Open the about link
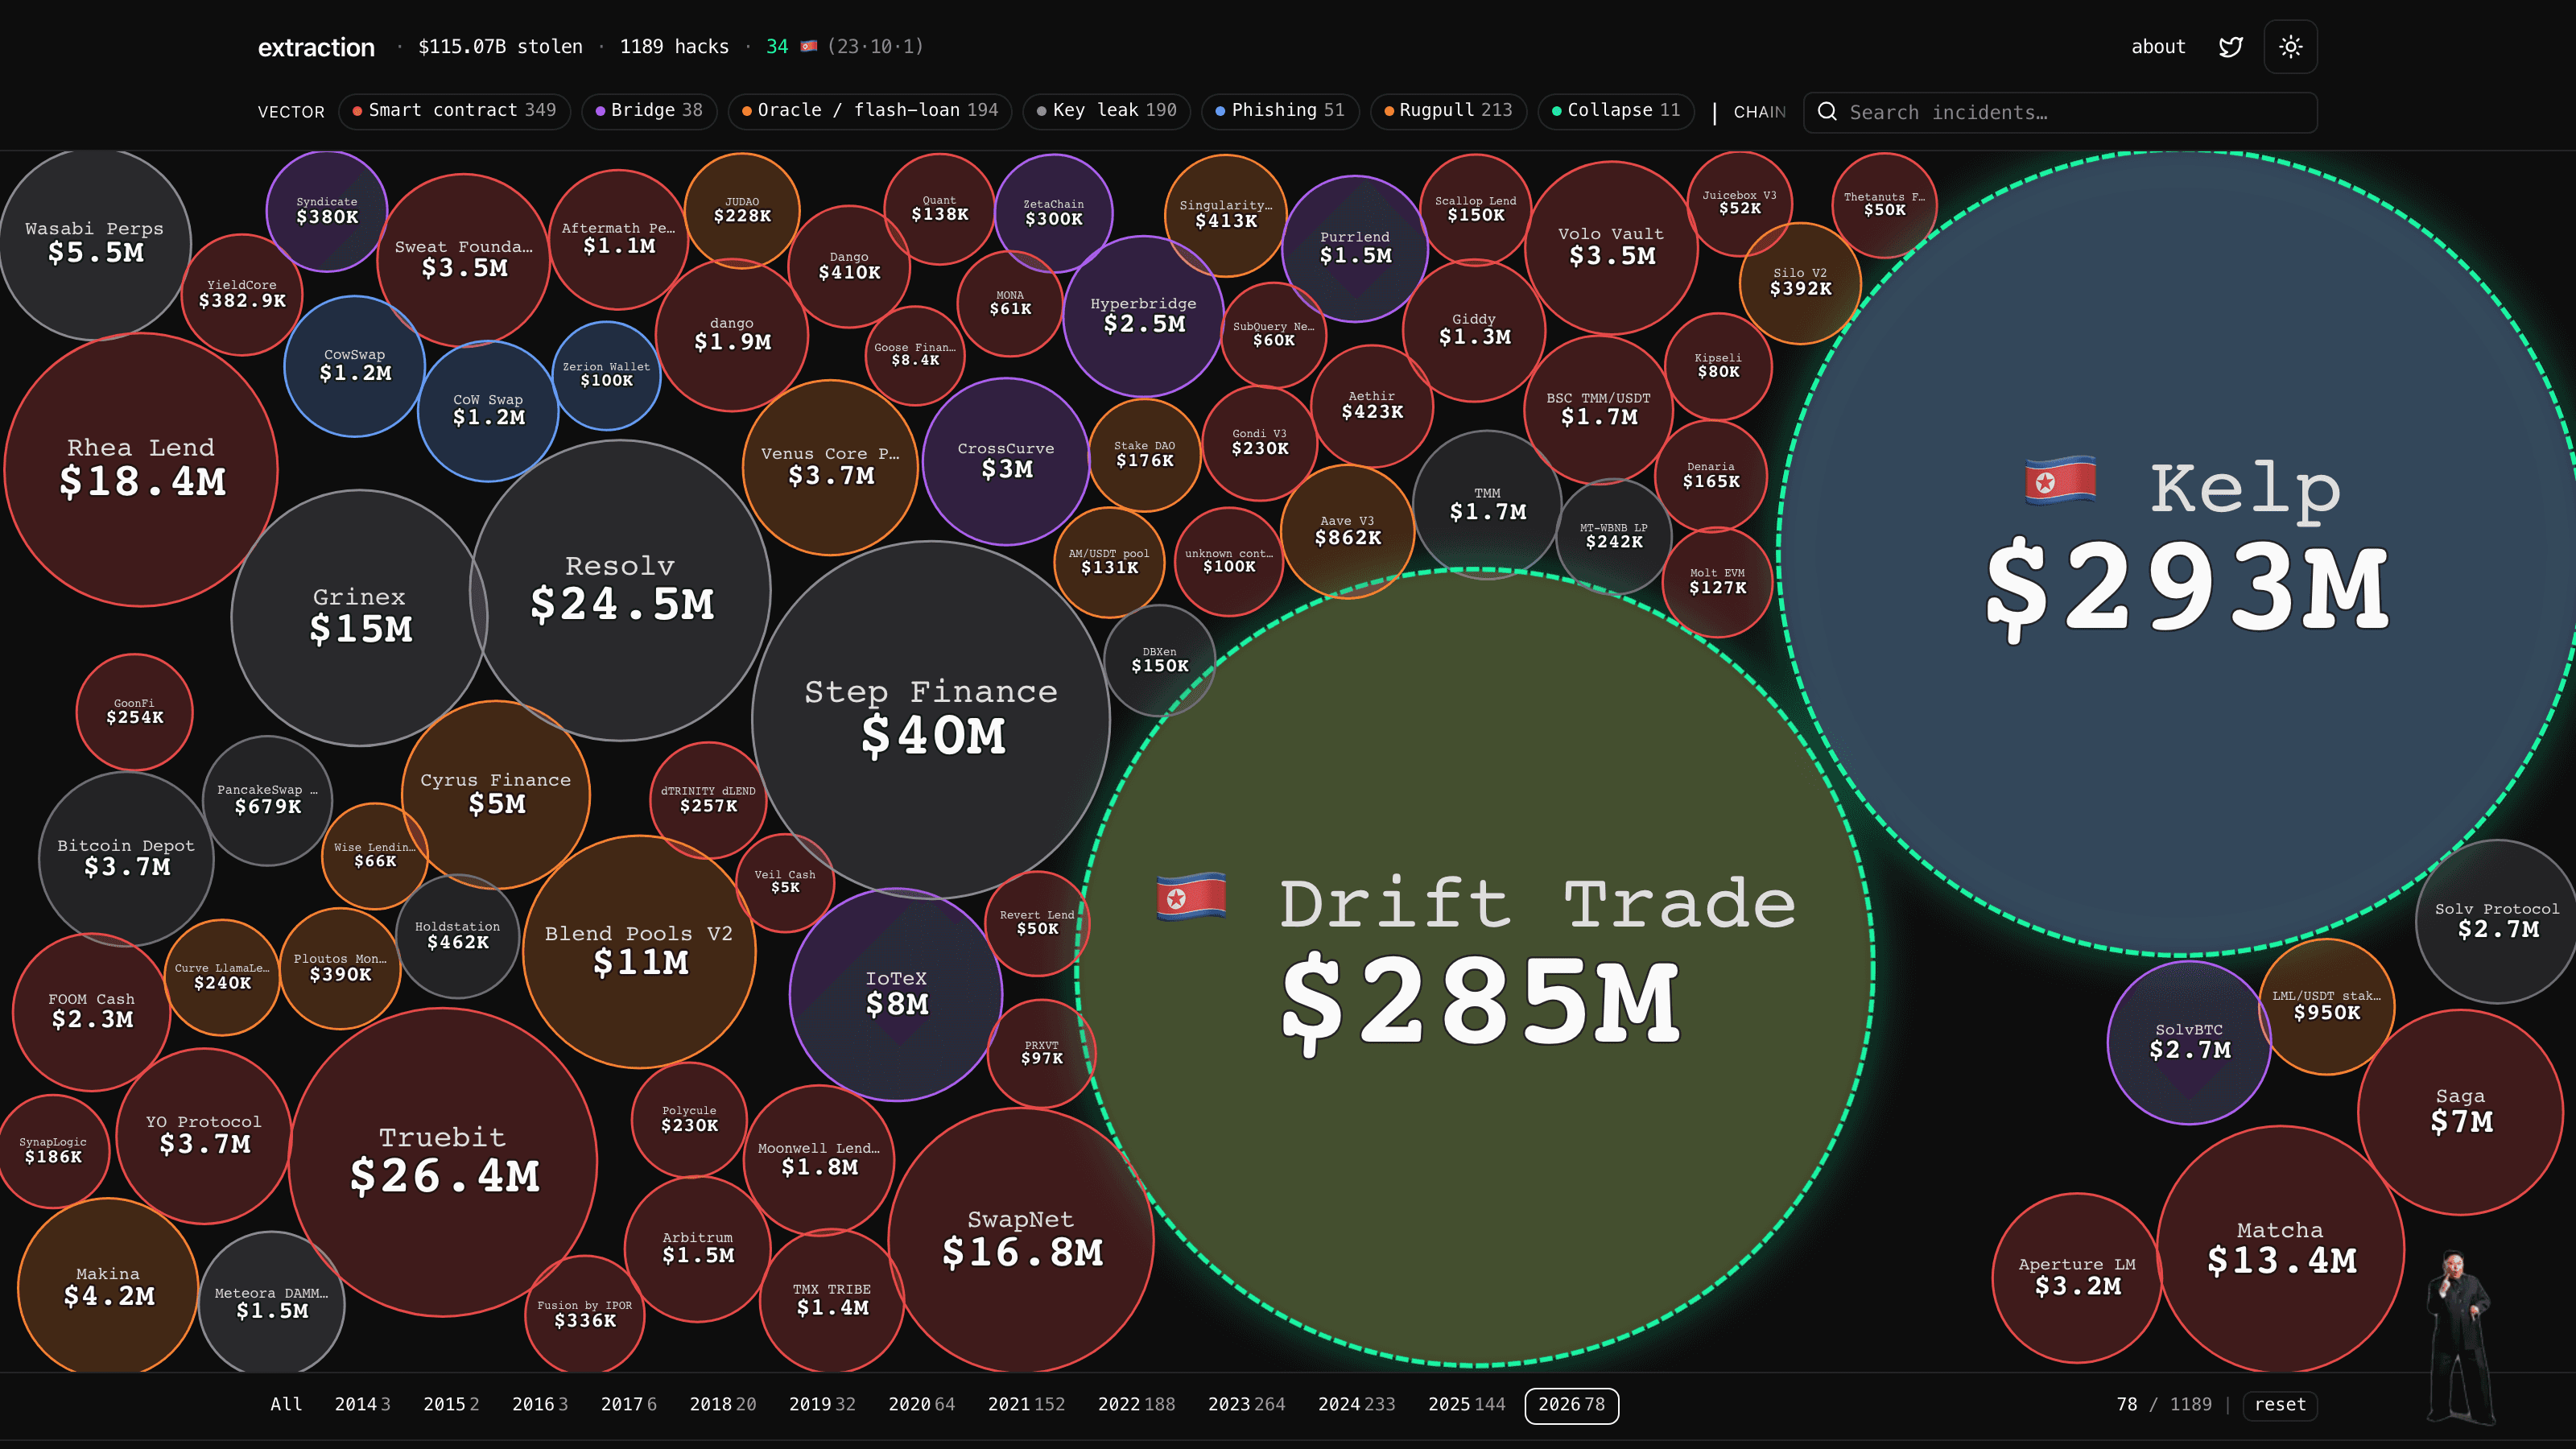The height and width of the screenshot is (1449, 2576). click(2158, 46)
